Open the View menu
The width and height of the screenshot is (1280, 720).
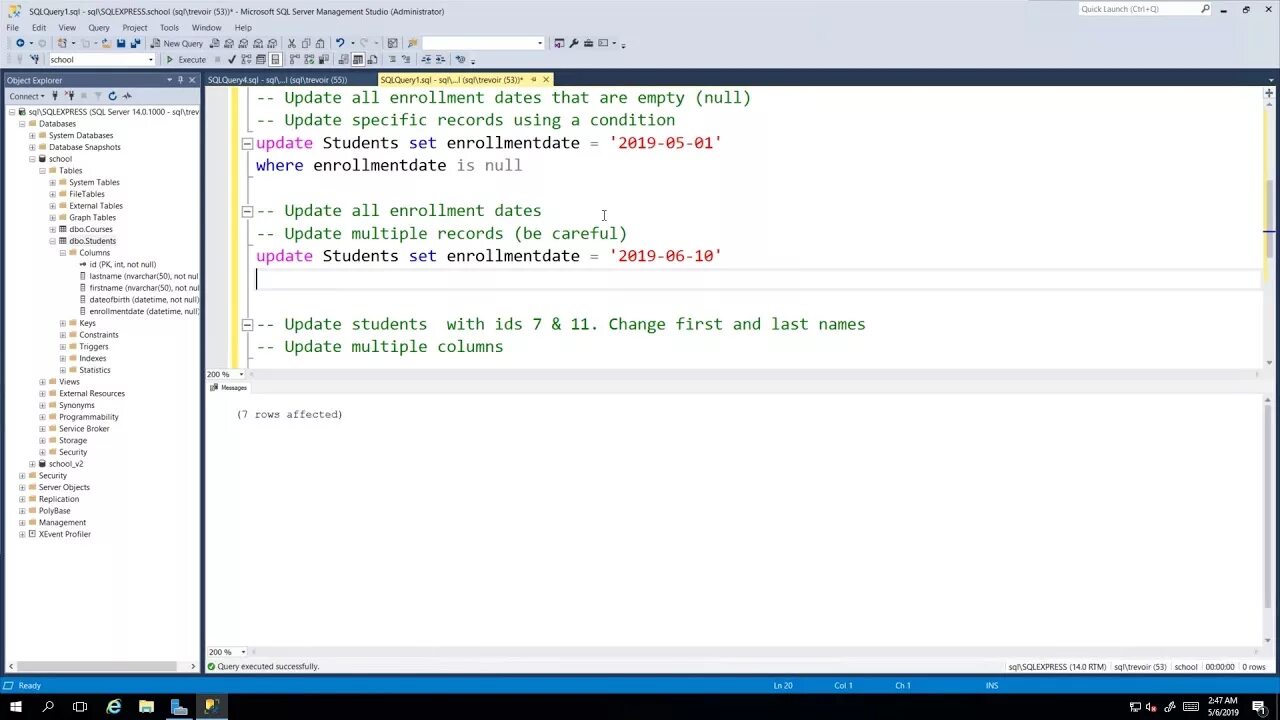tap(67, 27)
